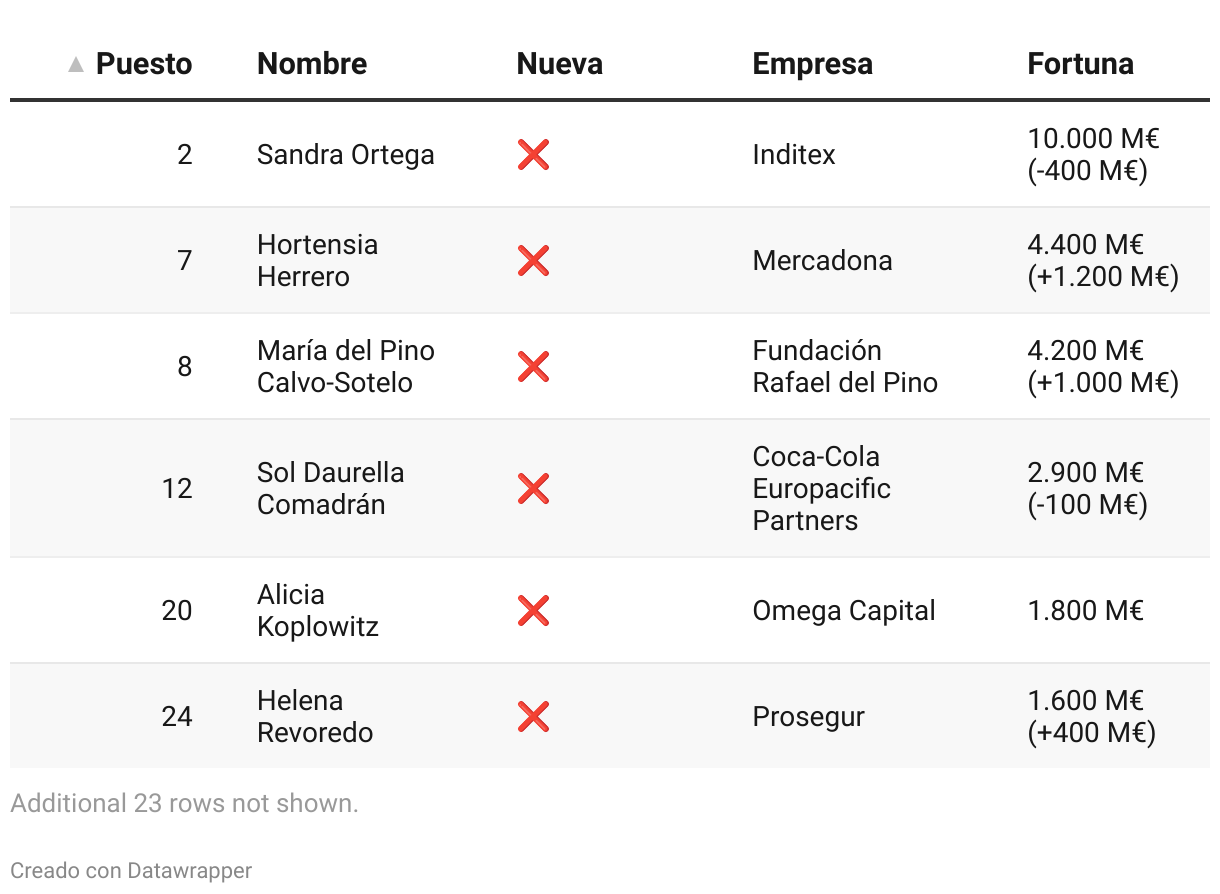
Task: Click the Fundación Rafael del Pino cell
Action: pyautogui.click(x=844, y=367)
